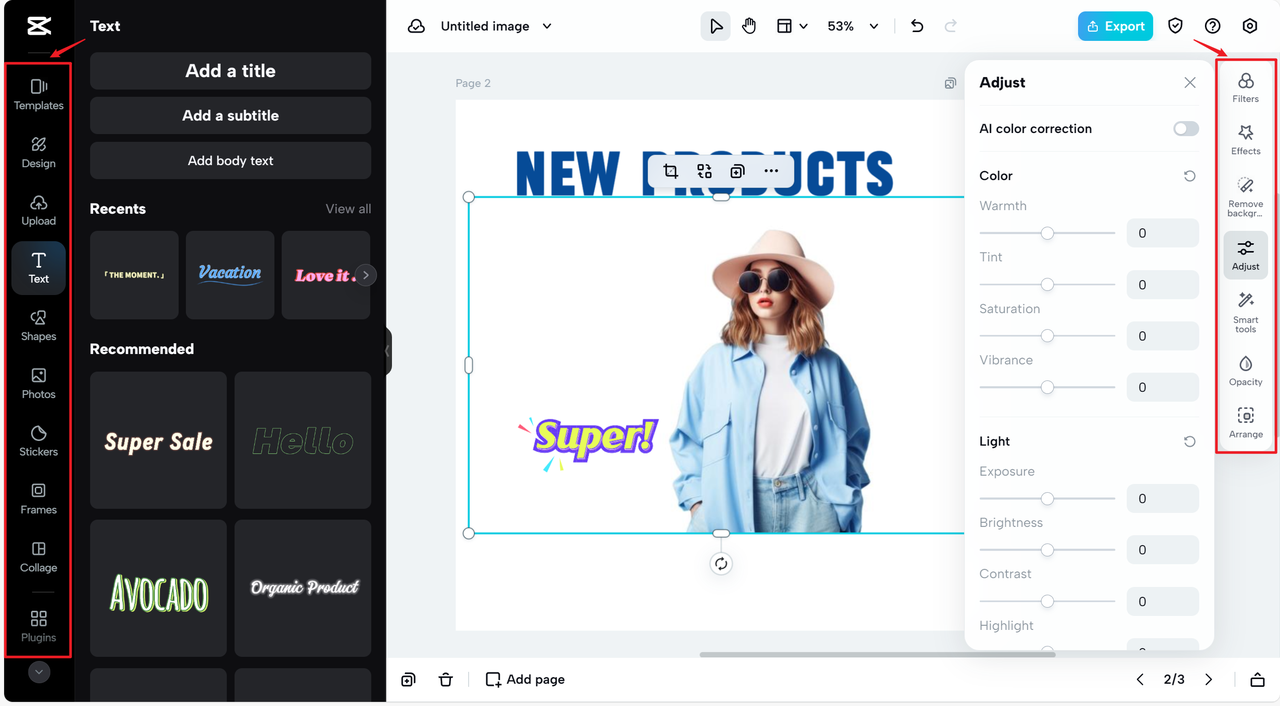Click Add a subtitle button
The height and width of the screenshot is (706, 1280).
click(230, 116)
